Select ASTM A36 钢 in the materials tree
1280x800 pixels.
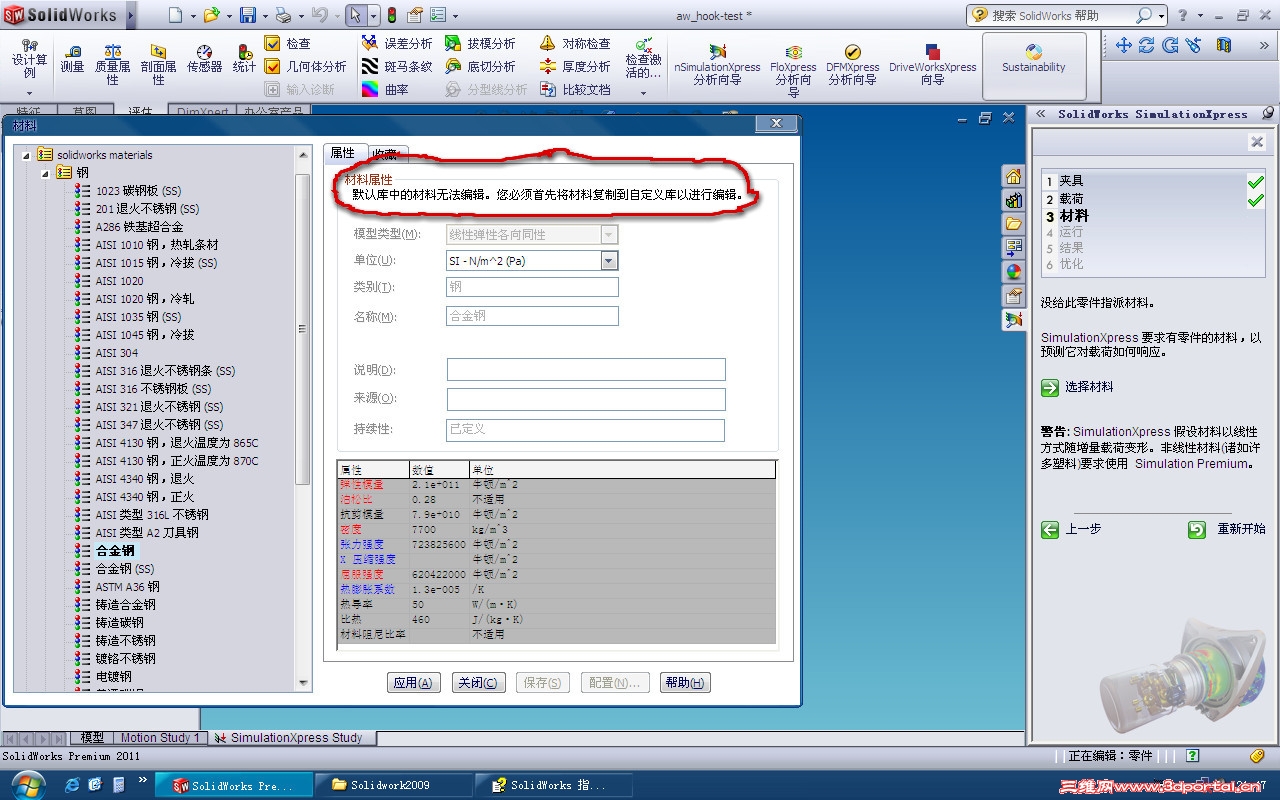coord(127,587)
